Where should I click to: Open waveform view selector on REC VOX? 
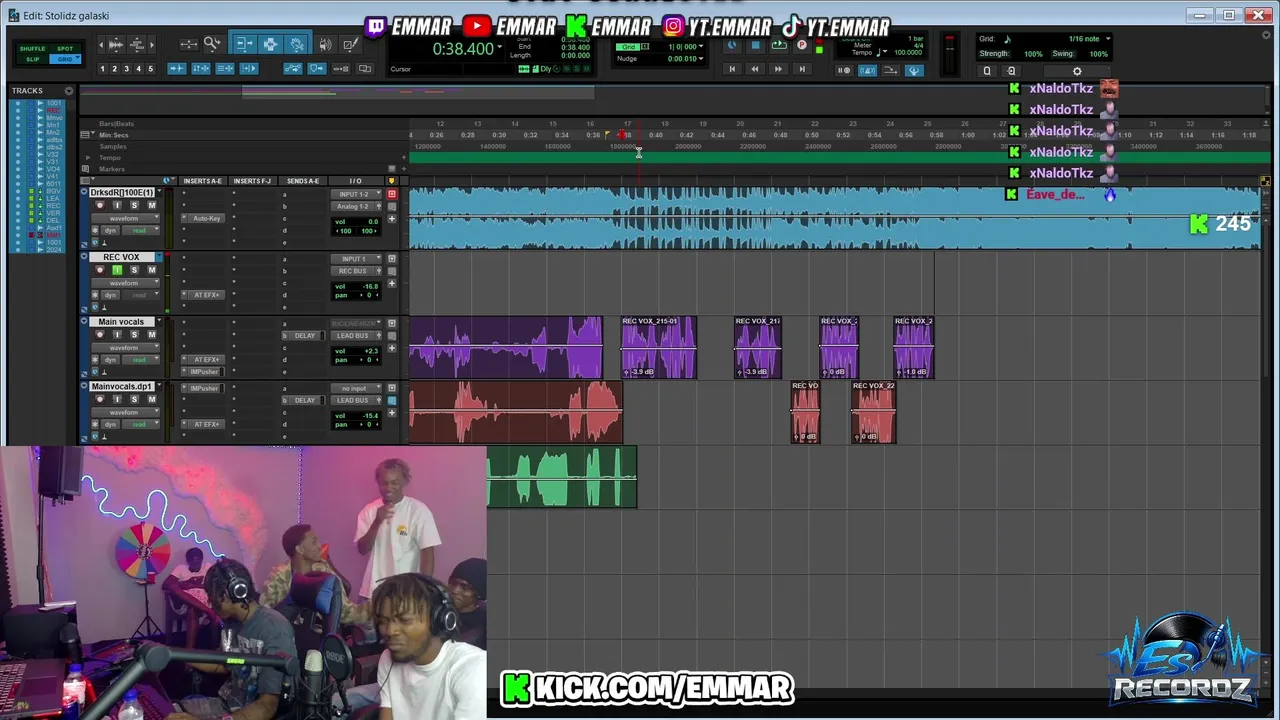pyautogui.click(x=124, y=283)
